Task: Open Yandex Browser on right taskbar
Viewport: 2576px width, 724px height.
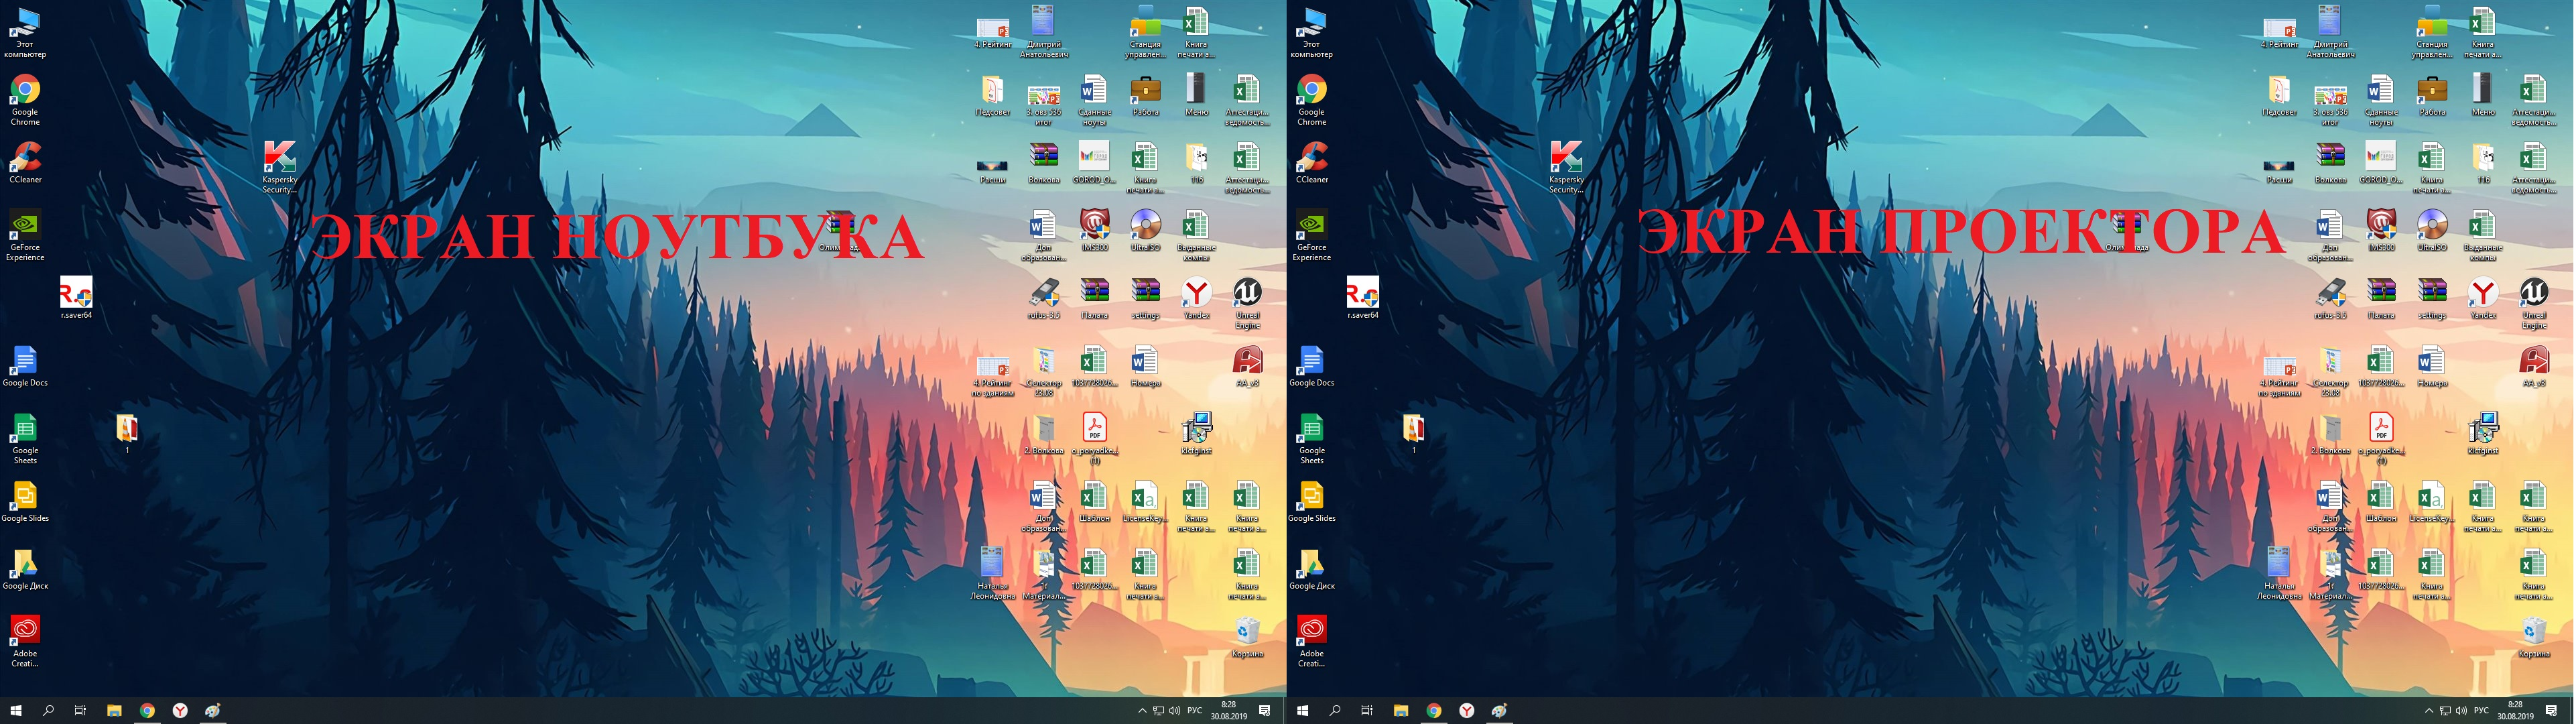Action: [1466, 711]
